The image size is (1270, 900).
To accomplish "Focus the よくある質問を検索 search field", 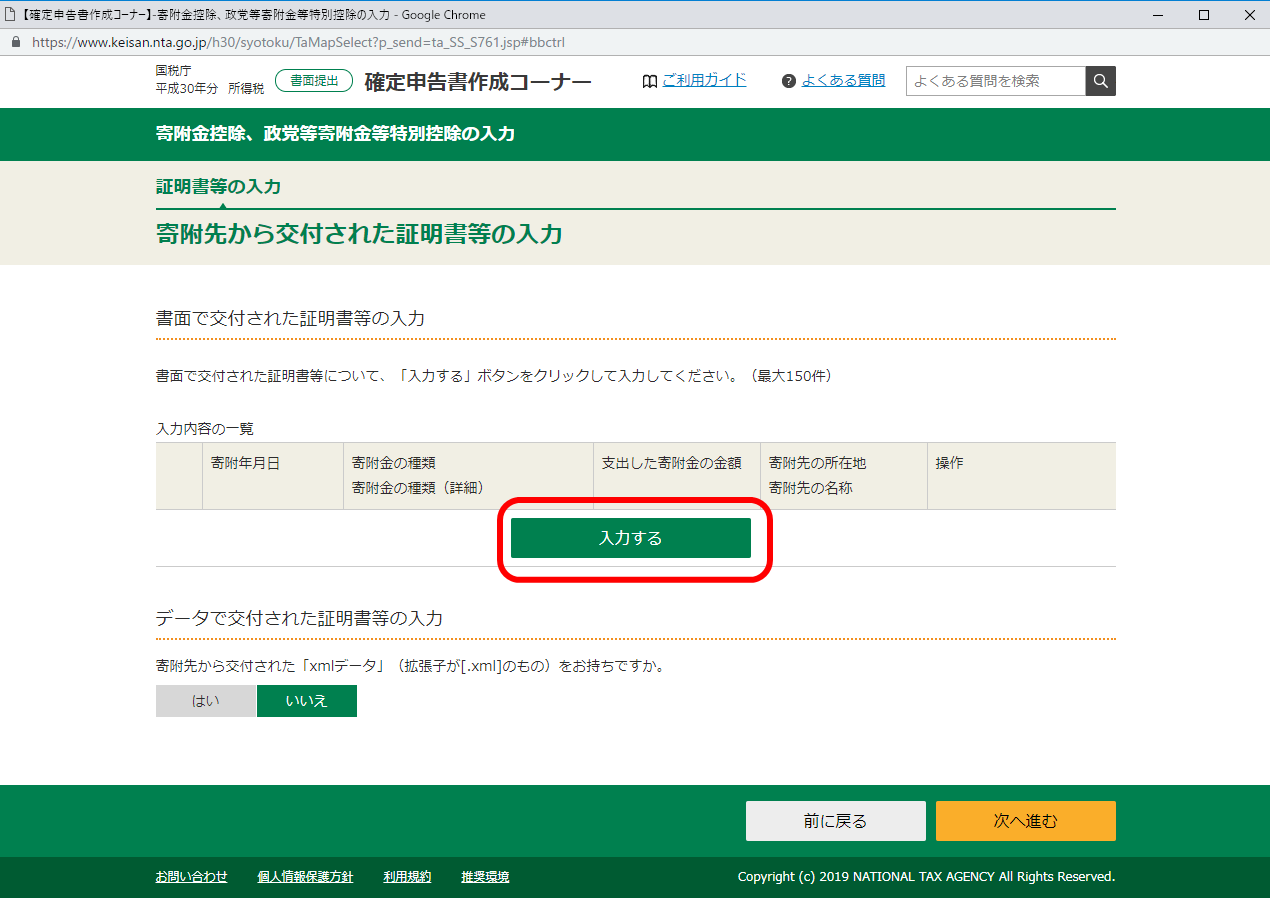I will (x=995, y=81).
